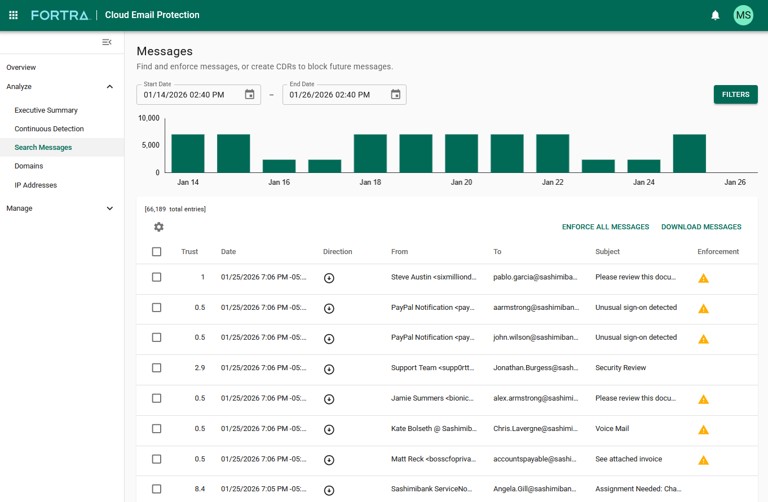Open the End Date calendar picker icon
This screenshot has height=502, width=768.
[x=396, y=95]
